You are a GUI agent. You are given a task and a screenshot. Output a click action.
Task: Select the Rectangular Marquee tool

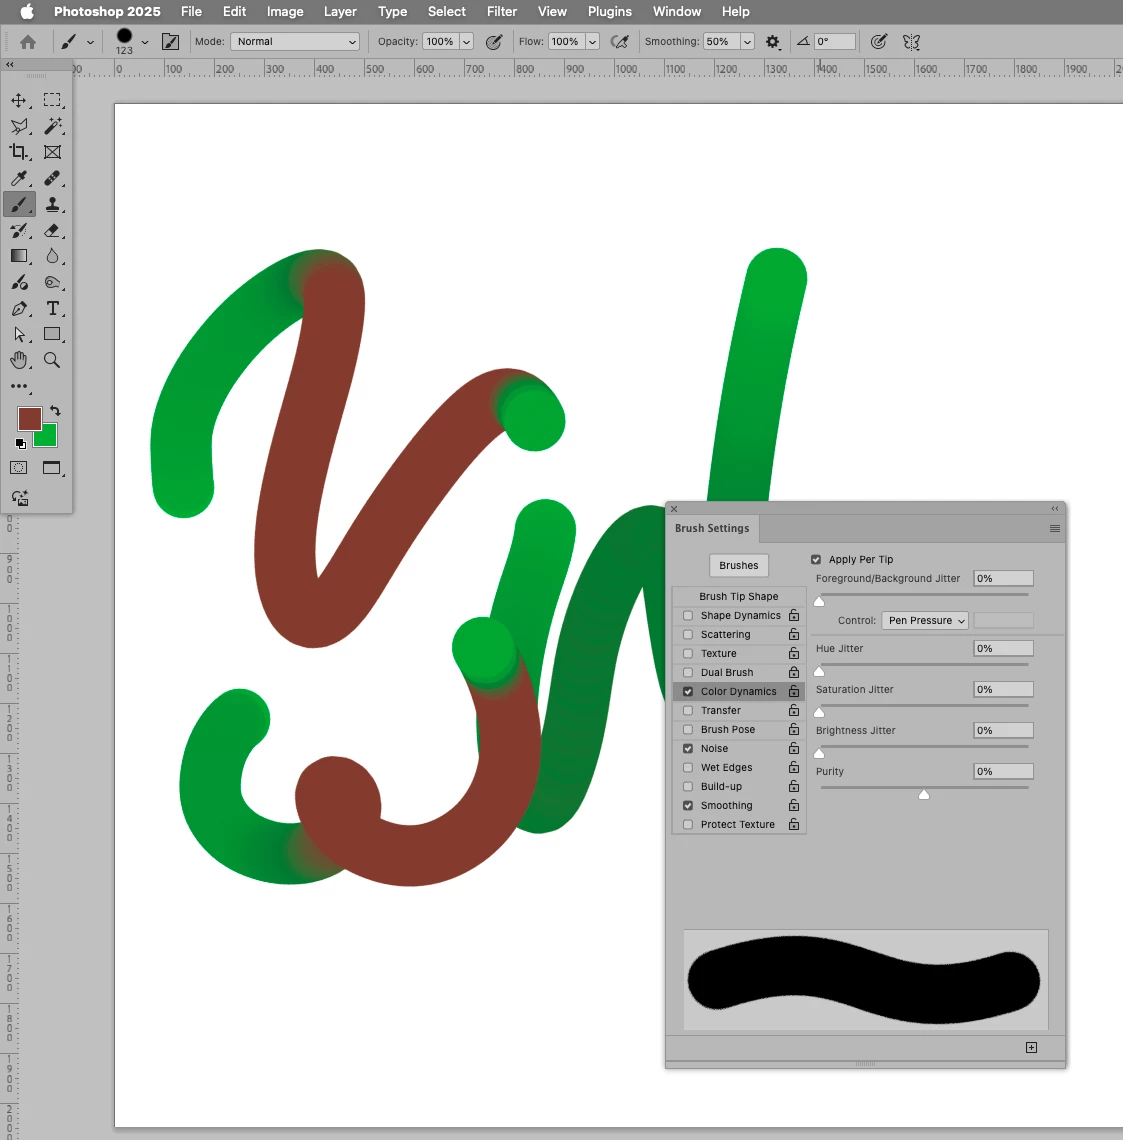click(x=52, y=100)
